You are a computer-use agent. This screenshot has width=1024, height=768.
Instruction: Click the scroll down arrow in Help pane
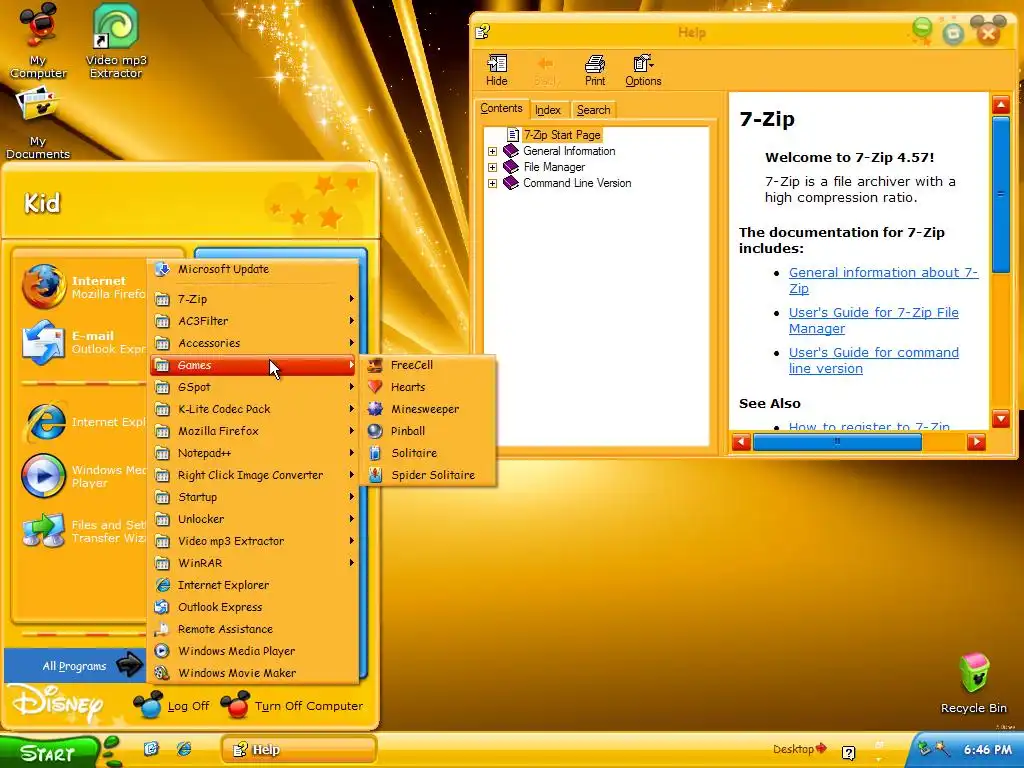[1000, 418]
